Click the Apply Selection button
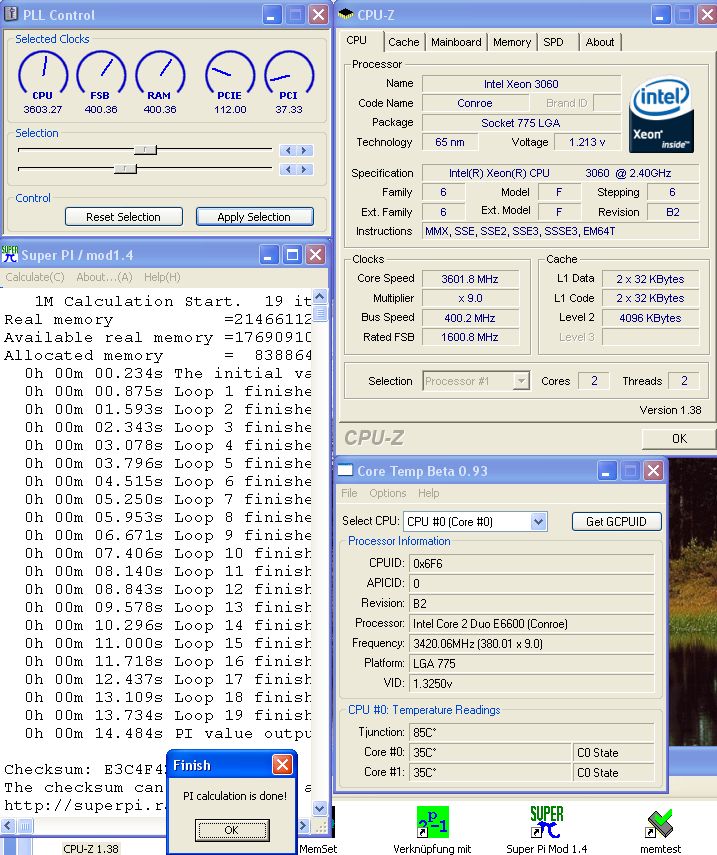717x855 pixels. [254, 217]
